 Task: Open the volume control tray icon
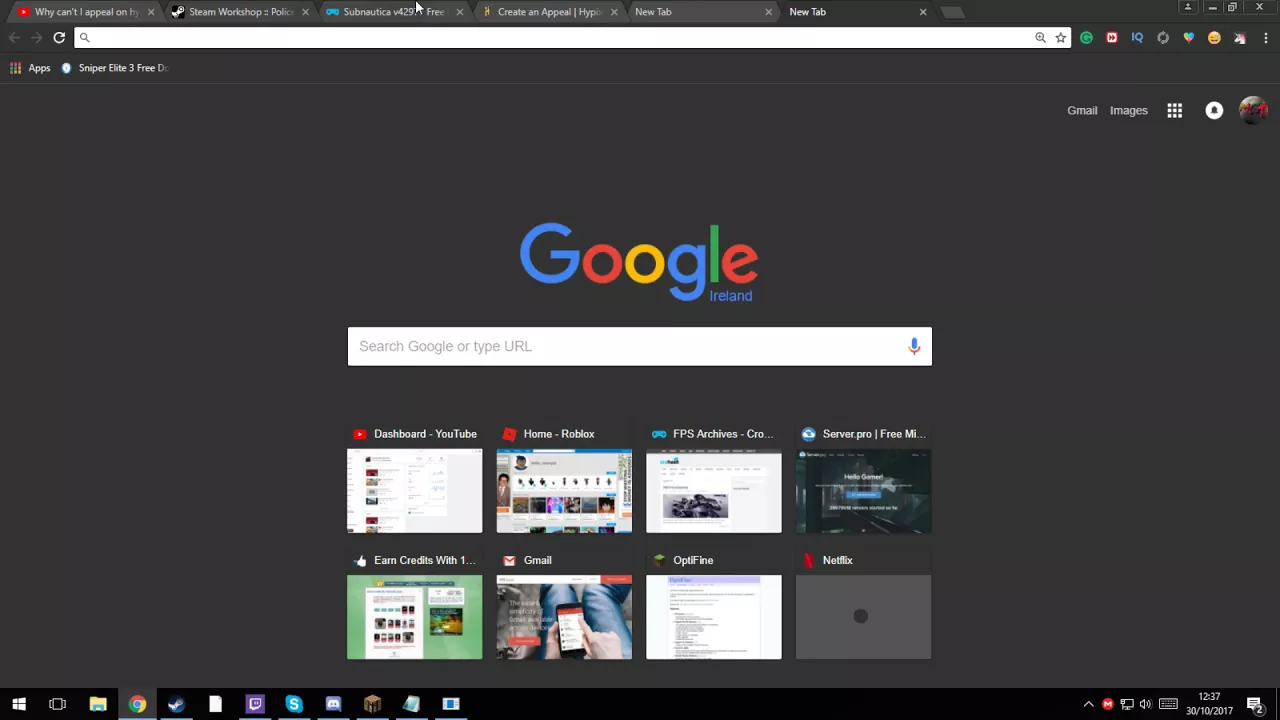point(1146,704)
